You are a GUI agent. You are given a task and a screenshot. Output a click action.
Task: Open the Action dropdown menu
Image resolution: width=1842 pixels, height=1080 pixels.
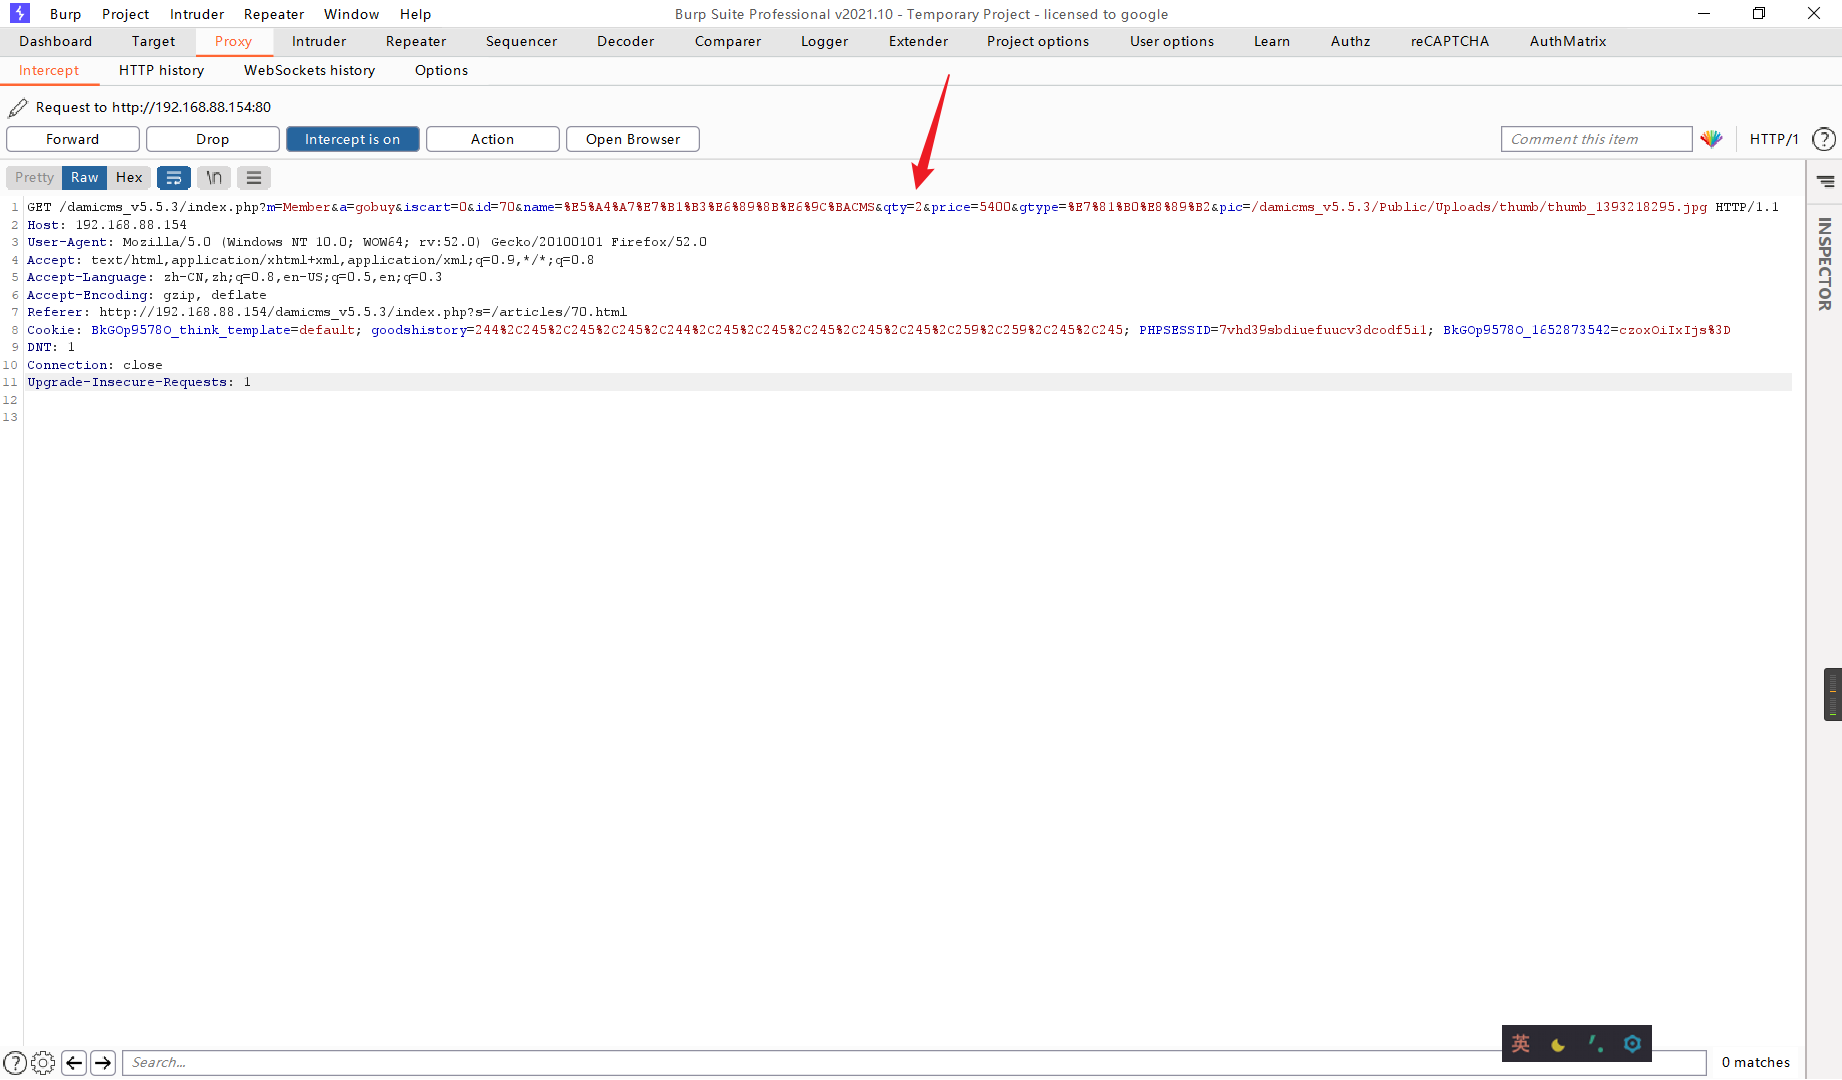point(492,139)
